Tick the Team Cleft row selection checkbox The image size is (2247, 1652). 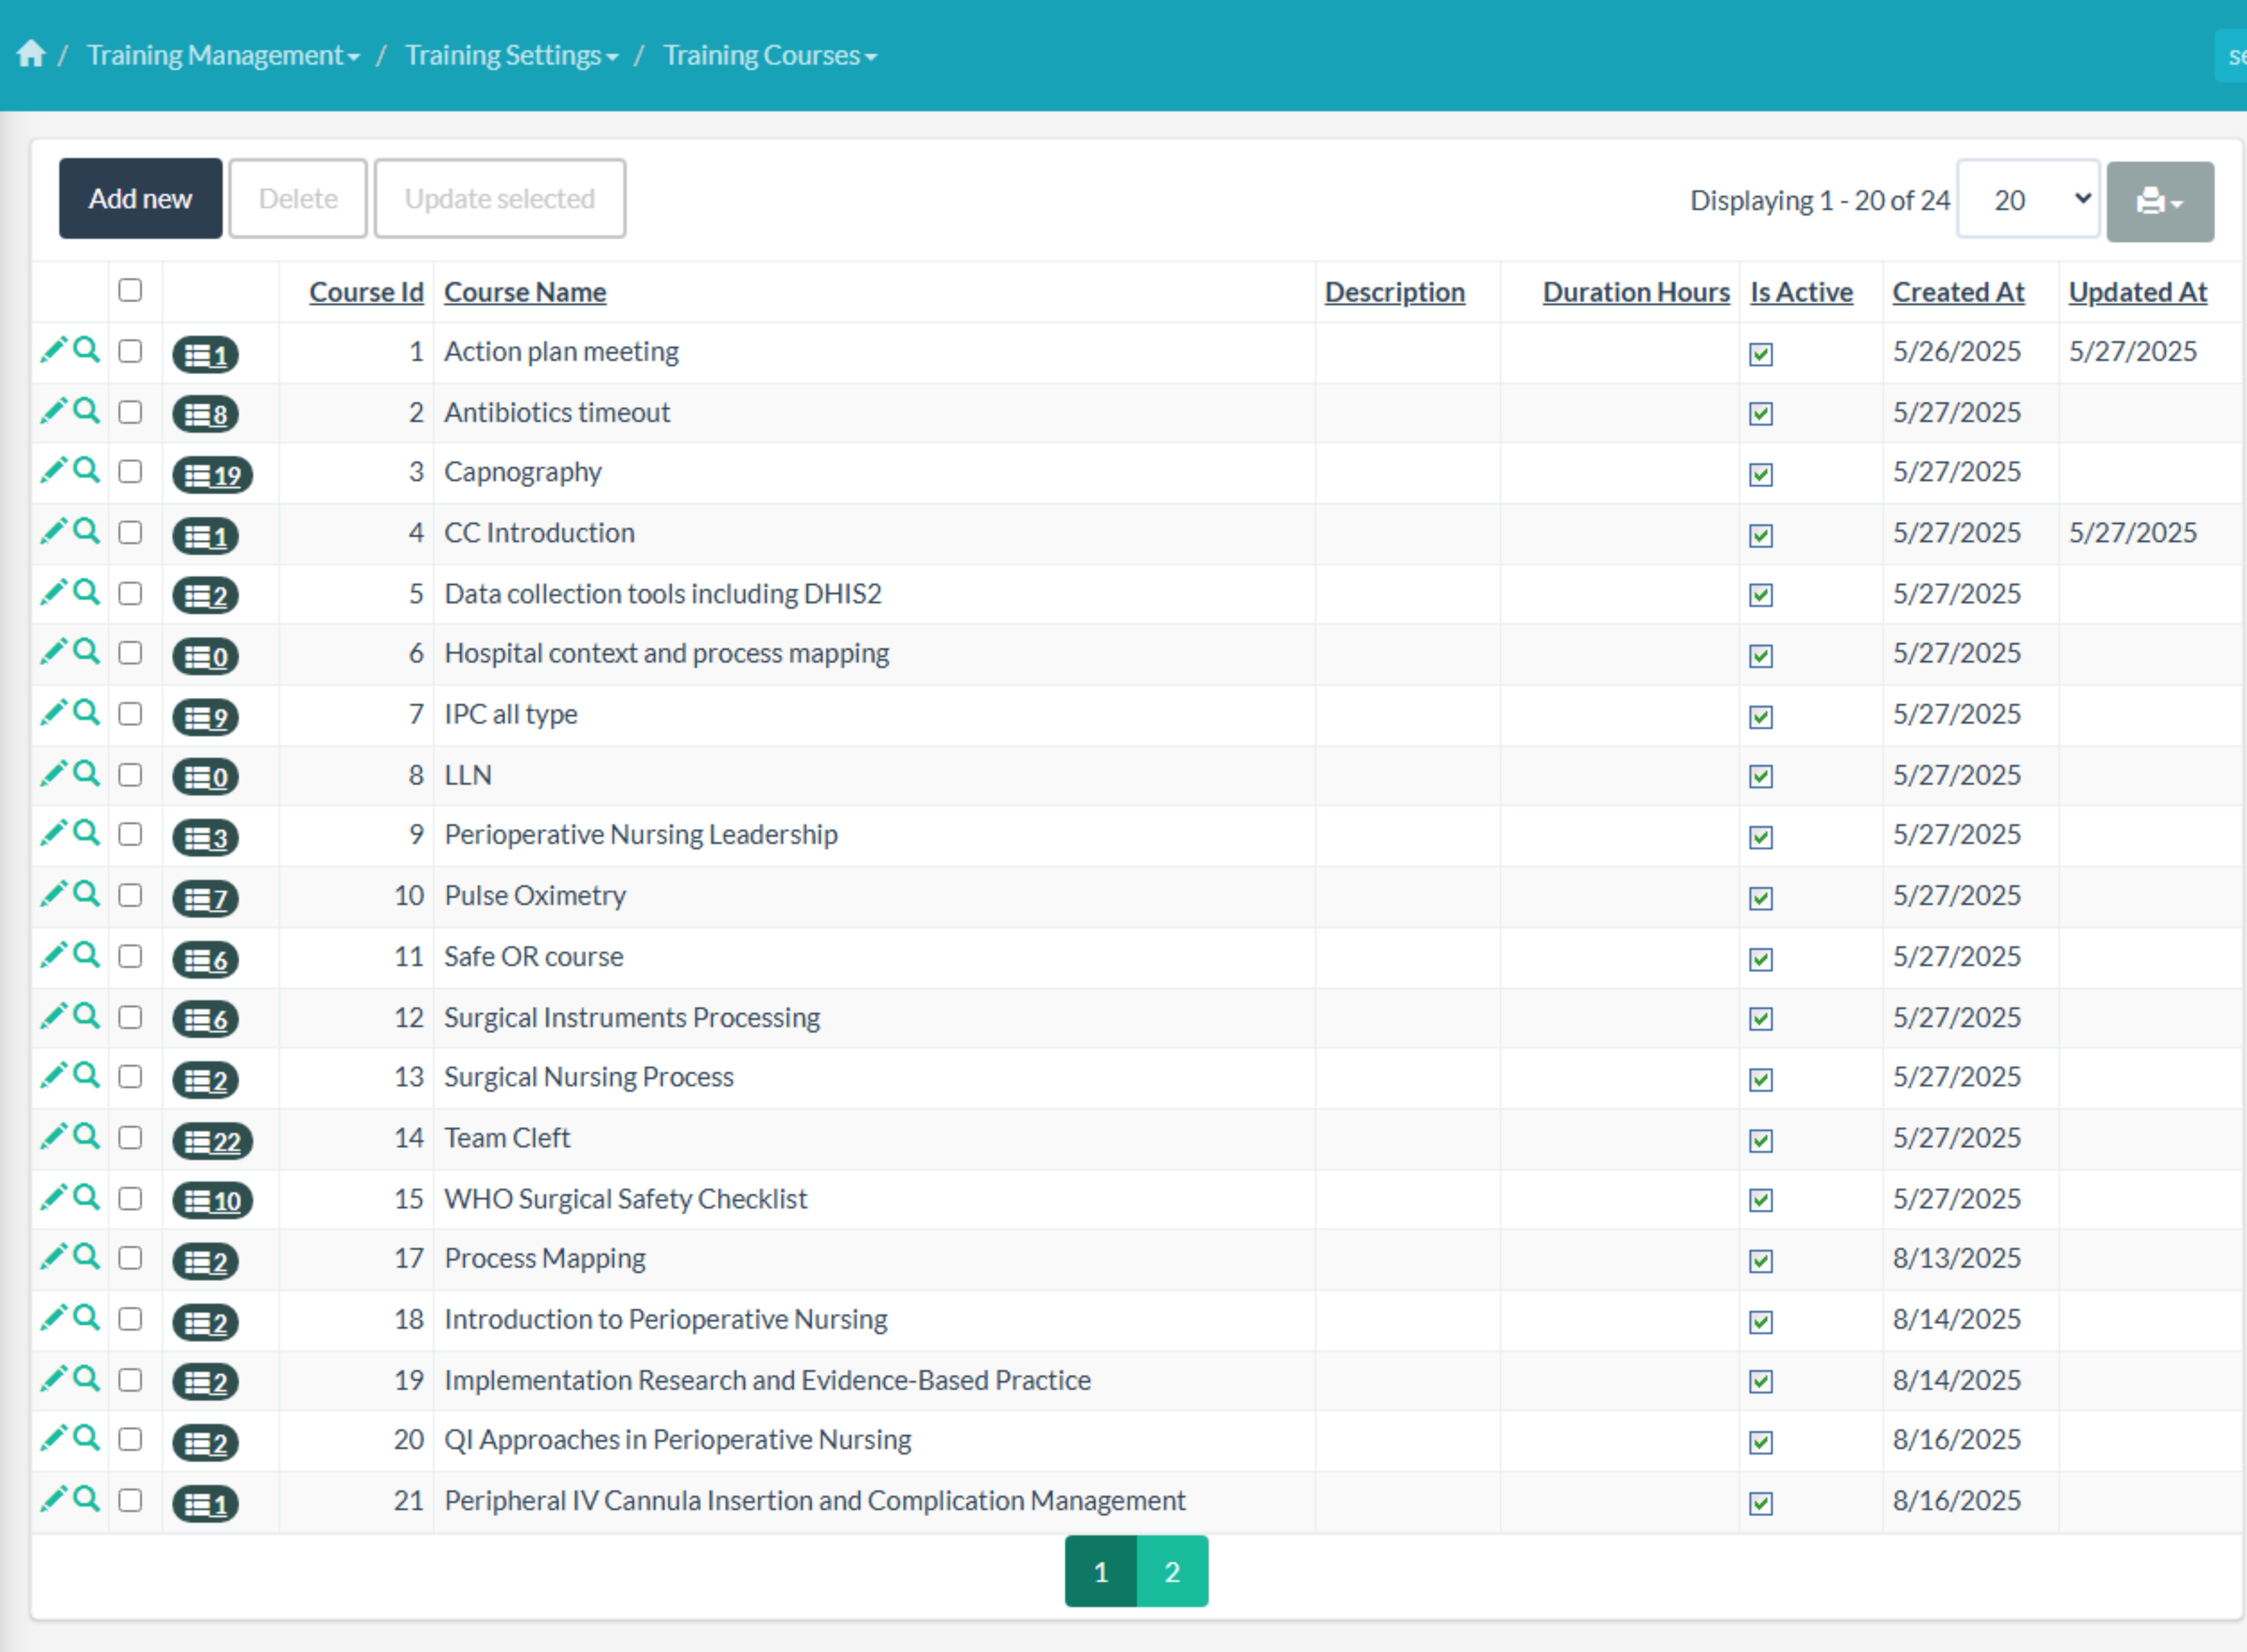pyautogui.click(x=130, y=1138)
